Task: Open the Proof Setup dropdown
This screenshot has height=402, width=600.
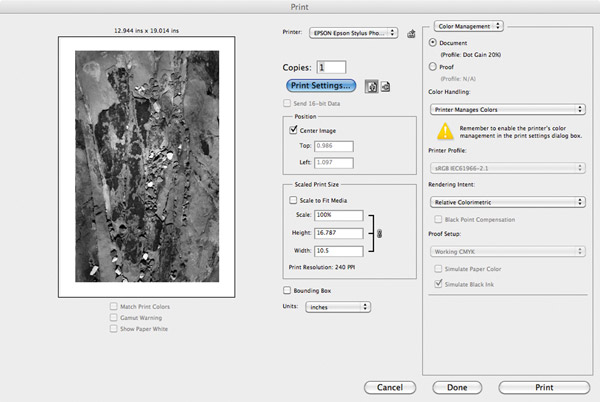Action: [x=508, y=251]
